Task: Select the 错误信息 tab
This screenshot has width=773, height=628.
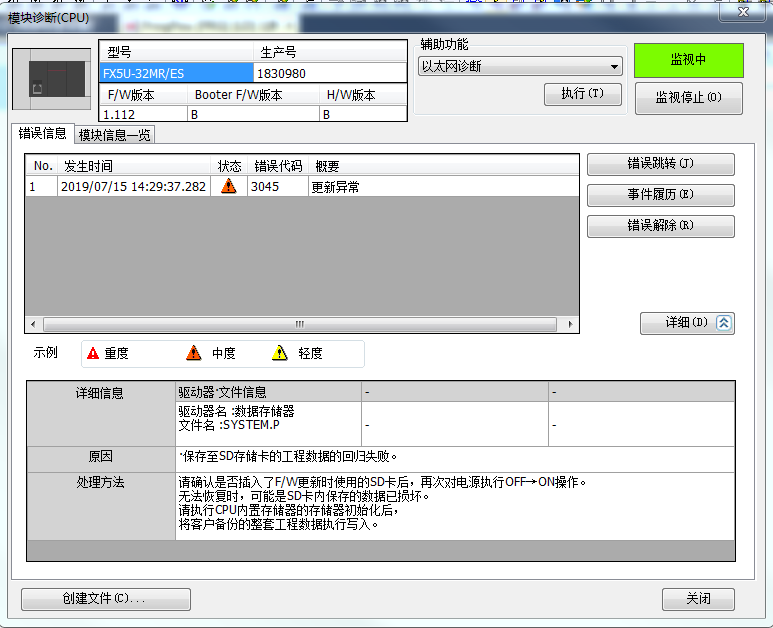Action: pyautogui.click(x=43, y=134)
